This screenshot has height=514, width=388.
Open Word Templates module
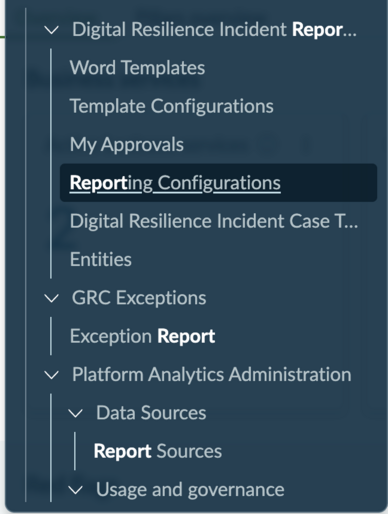coord(137,68)
